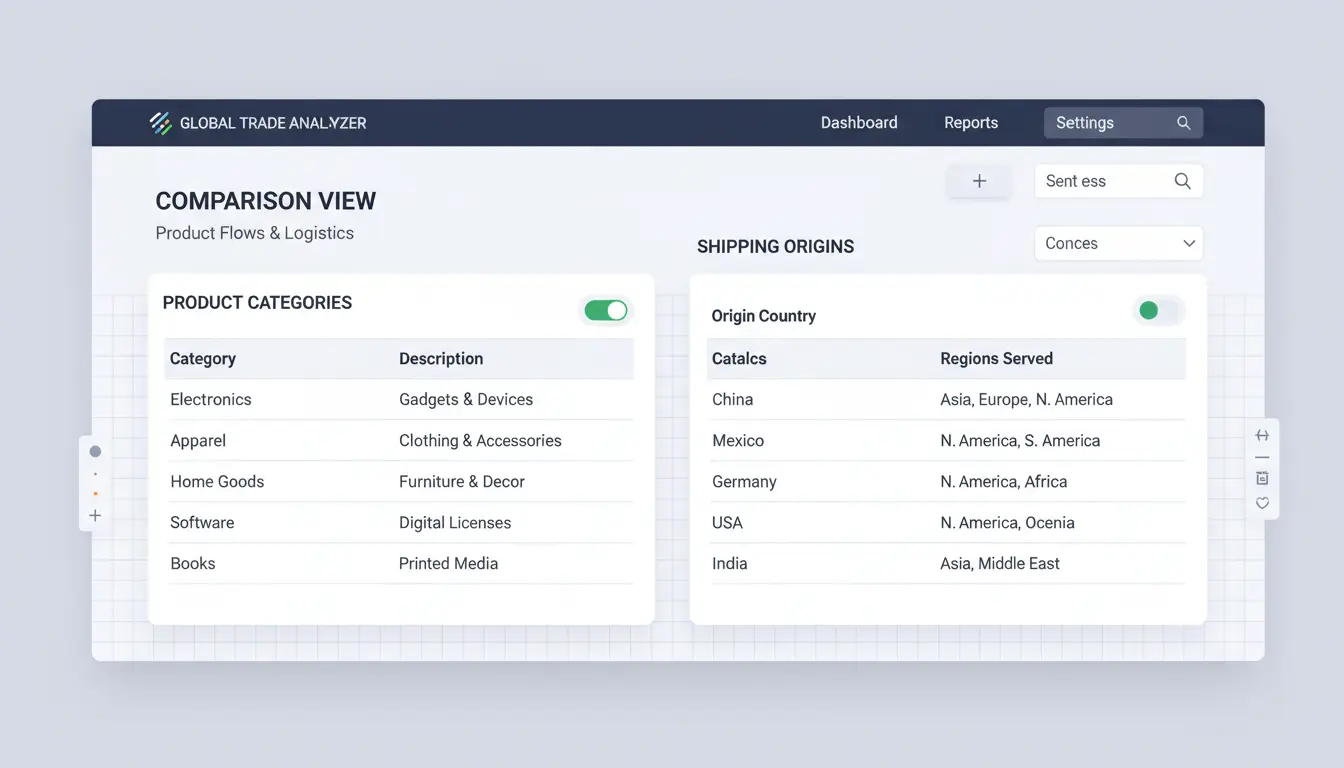Click the Global Trade Analyzer logo icon
The width and height of the screenshot is (1344, 768).
click(160, 122)
